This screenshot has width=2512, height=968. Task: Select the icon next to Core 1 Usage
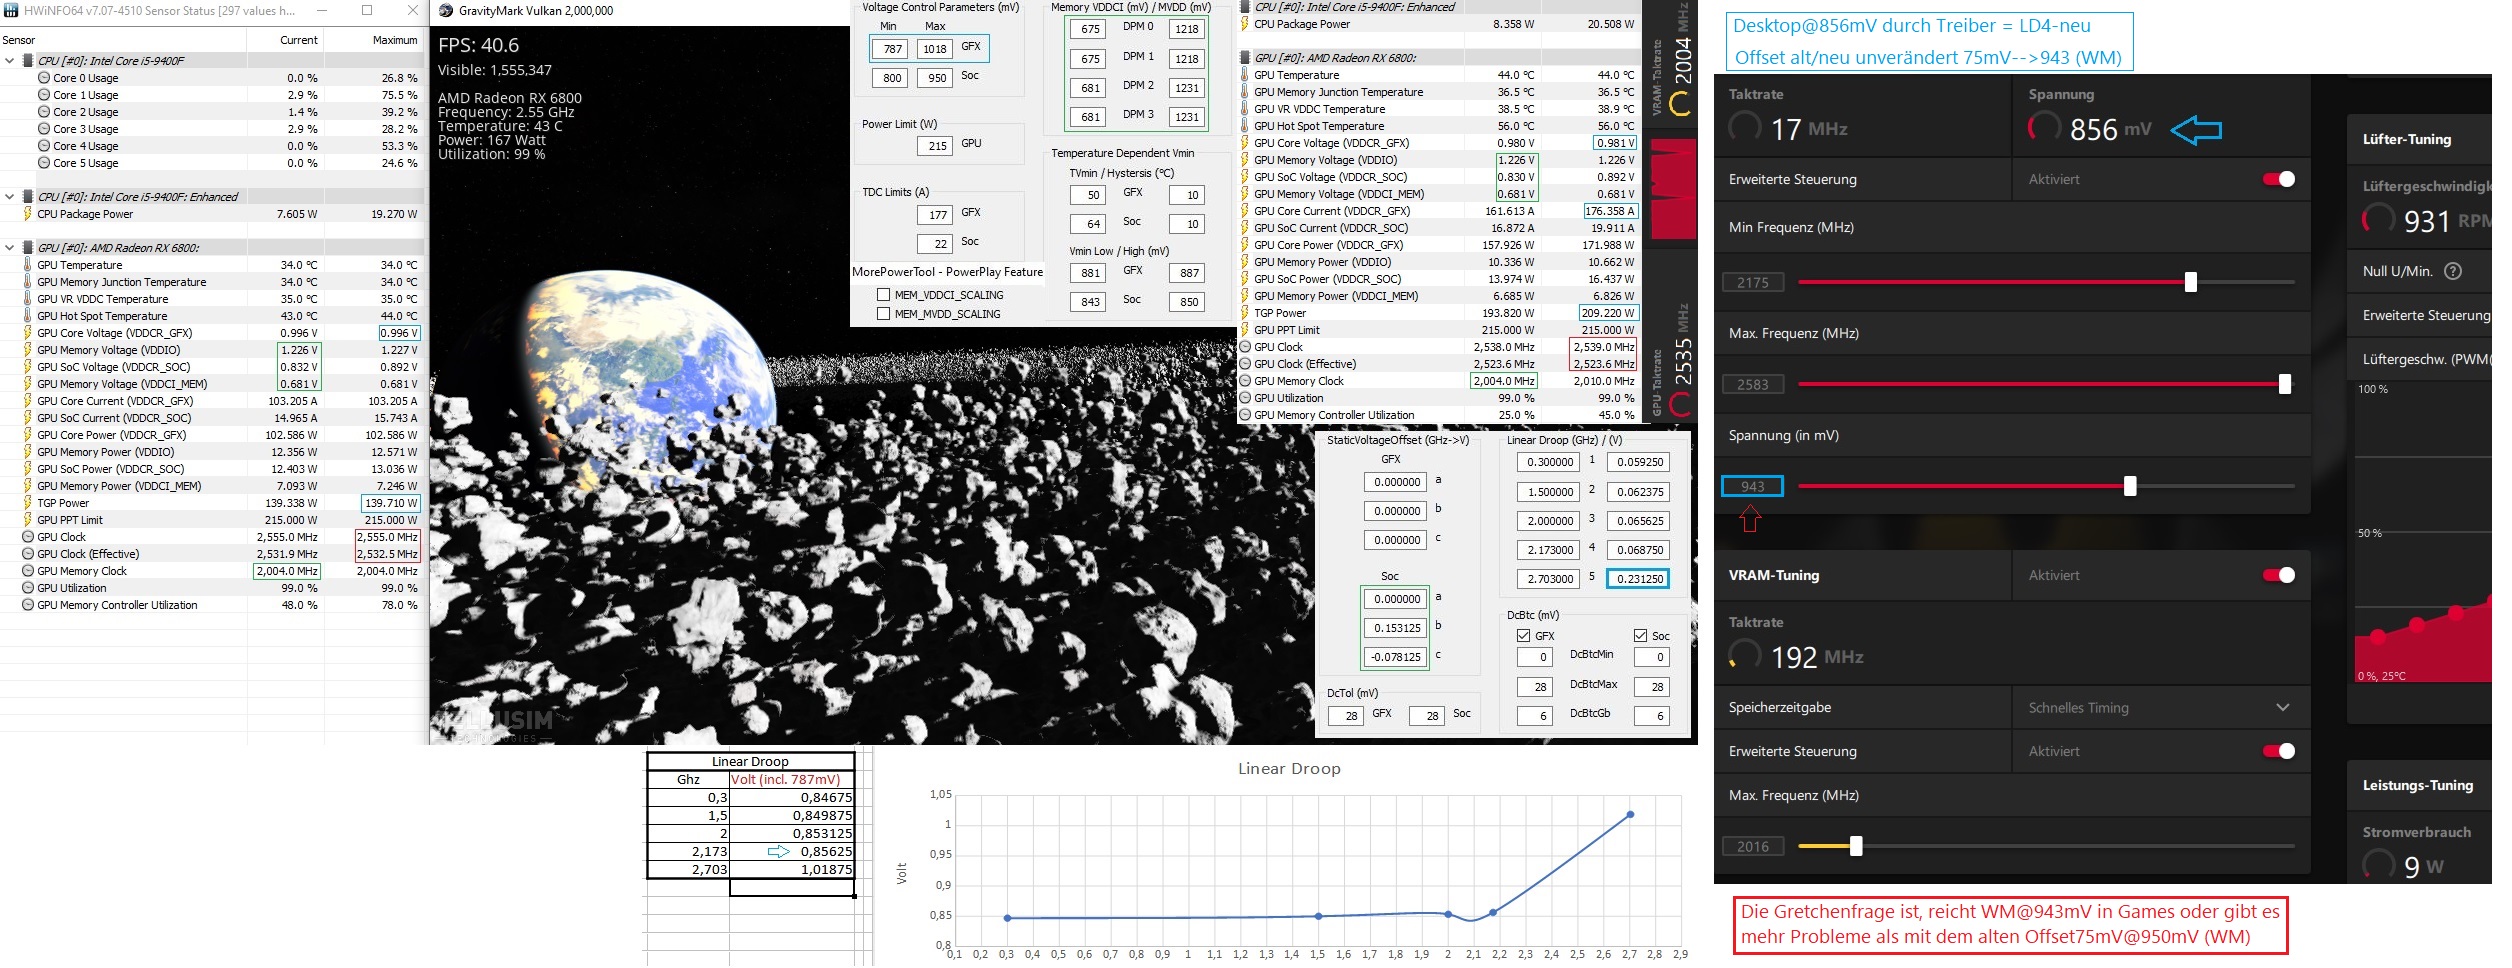[x=44, y=95]
